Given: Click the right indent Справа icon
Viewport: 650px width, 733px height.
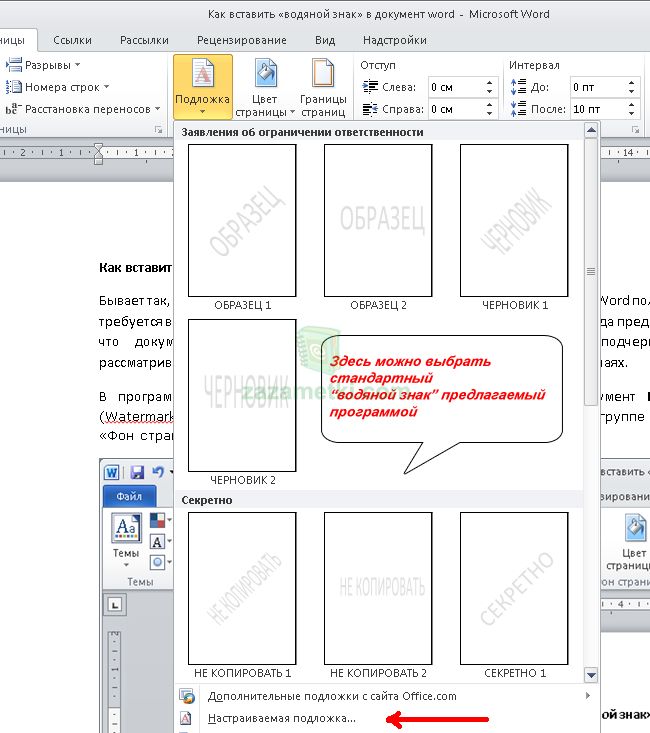Looking at the screenshot, I should pos(370,109).
